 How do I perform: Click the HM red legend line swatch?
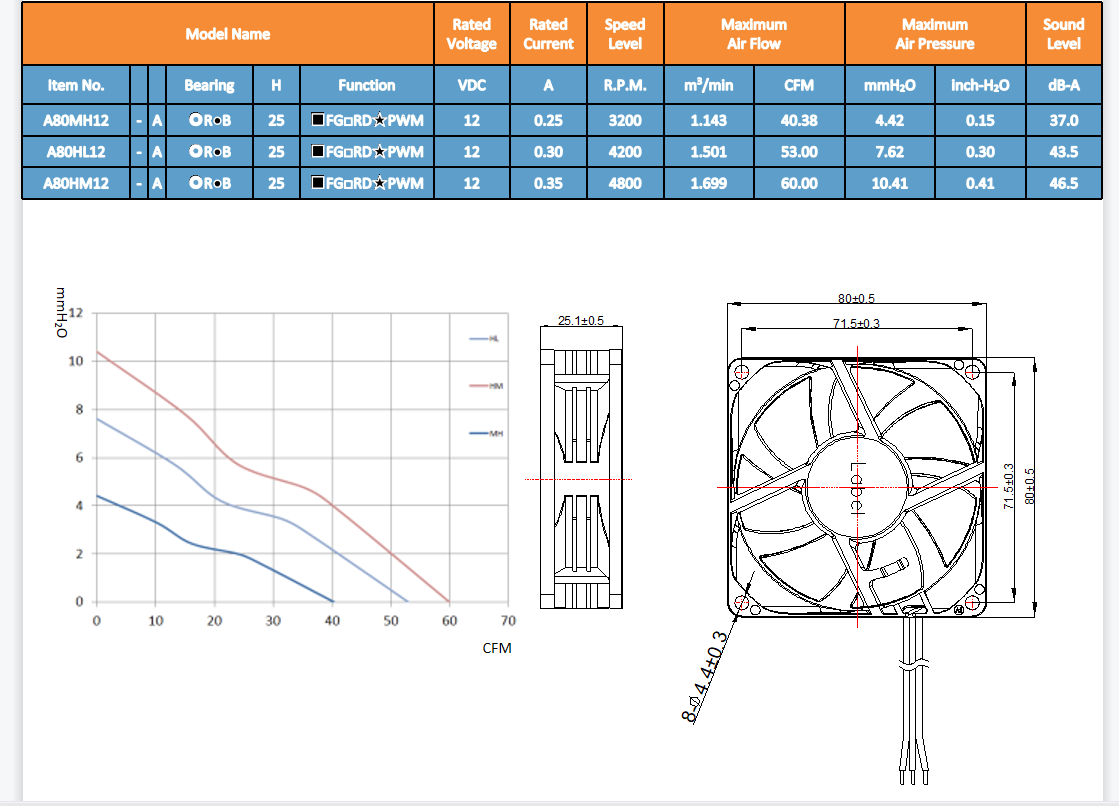click(478, 386)
